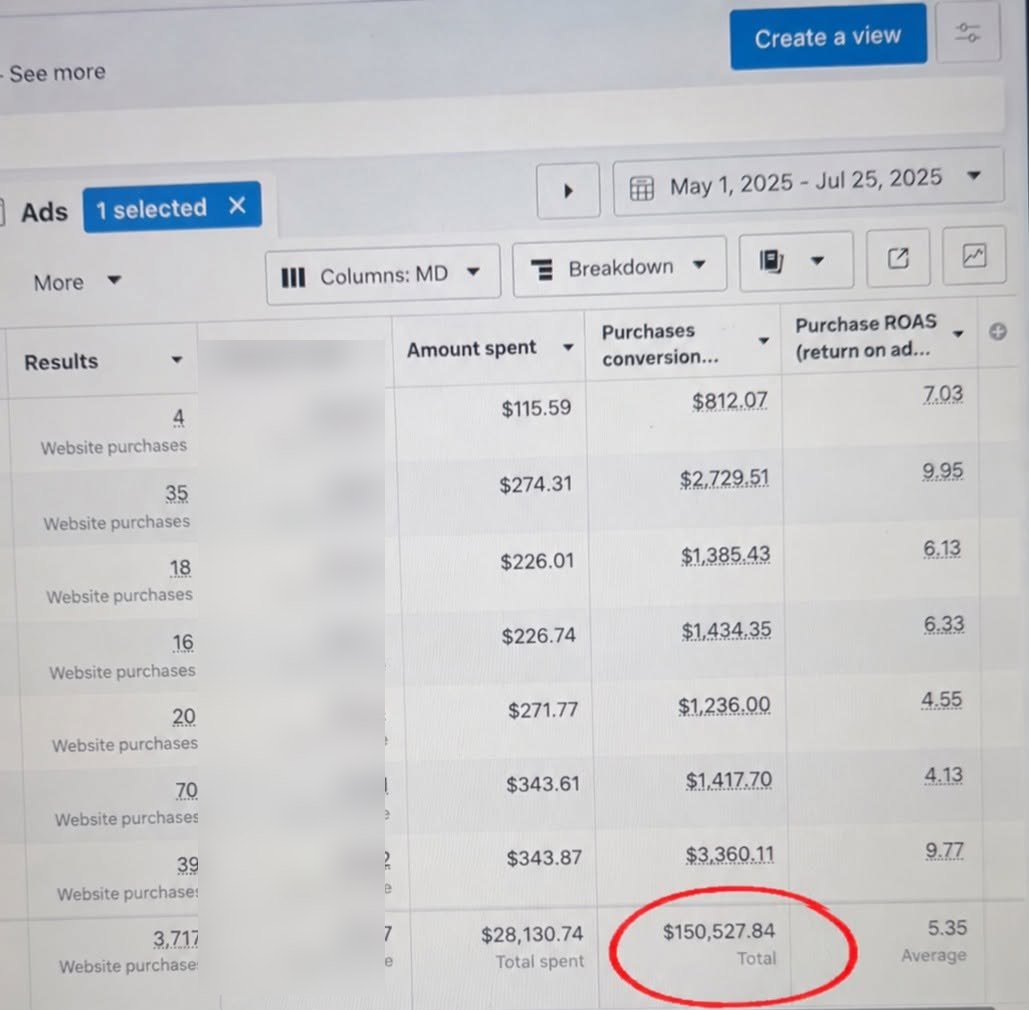Click the 18 website purchases result
Screen dimensions: 1029x1010
(x=180, y=568)
